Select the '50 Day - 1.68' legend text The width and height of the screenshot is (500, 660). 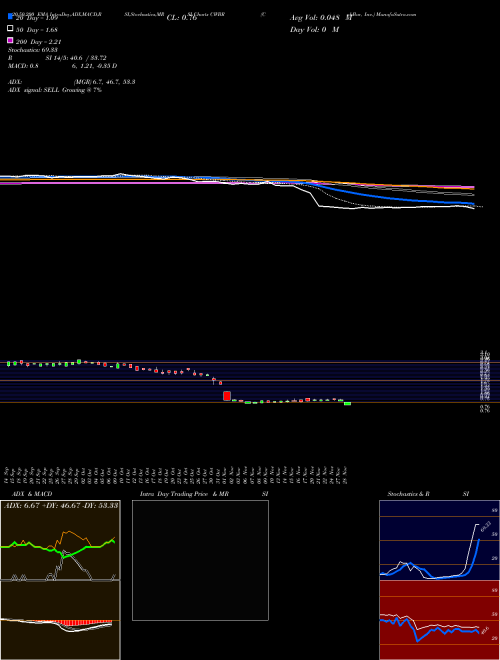(x=37, y=29)
